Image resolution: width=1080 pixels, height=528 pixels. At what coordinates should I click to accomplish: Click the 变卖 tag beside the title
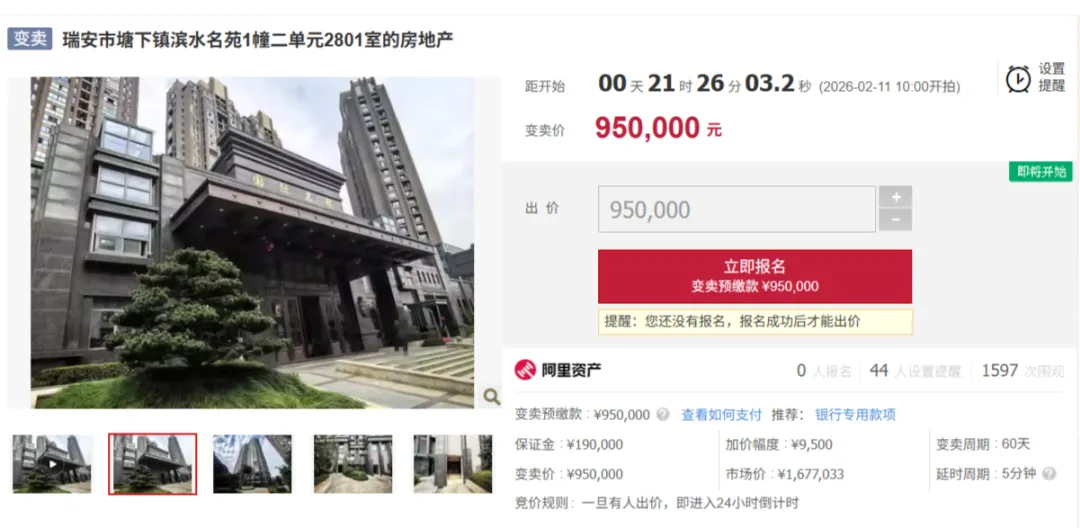point(30,39)
